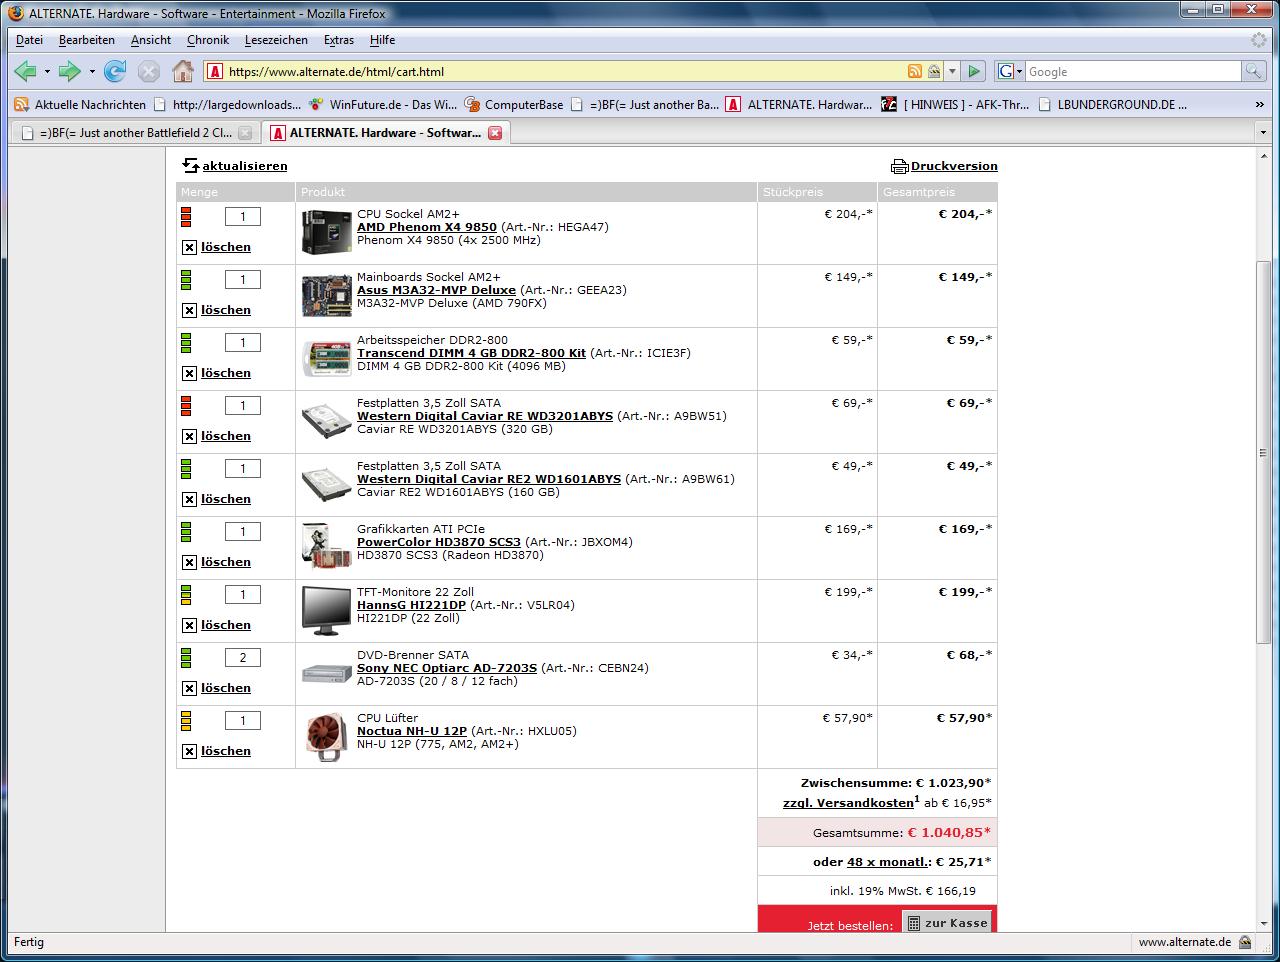Click the address bar URL field
Screen dimensions: 1280x962
[x=565, y=71]
